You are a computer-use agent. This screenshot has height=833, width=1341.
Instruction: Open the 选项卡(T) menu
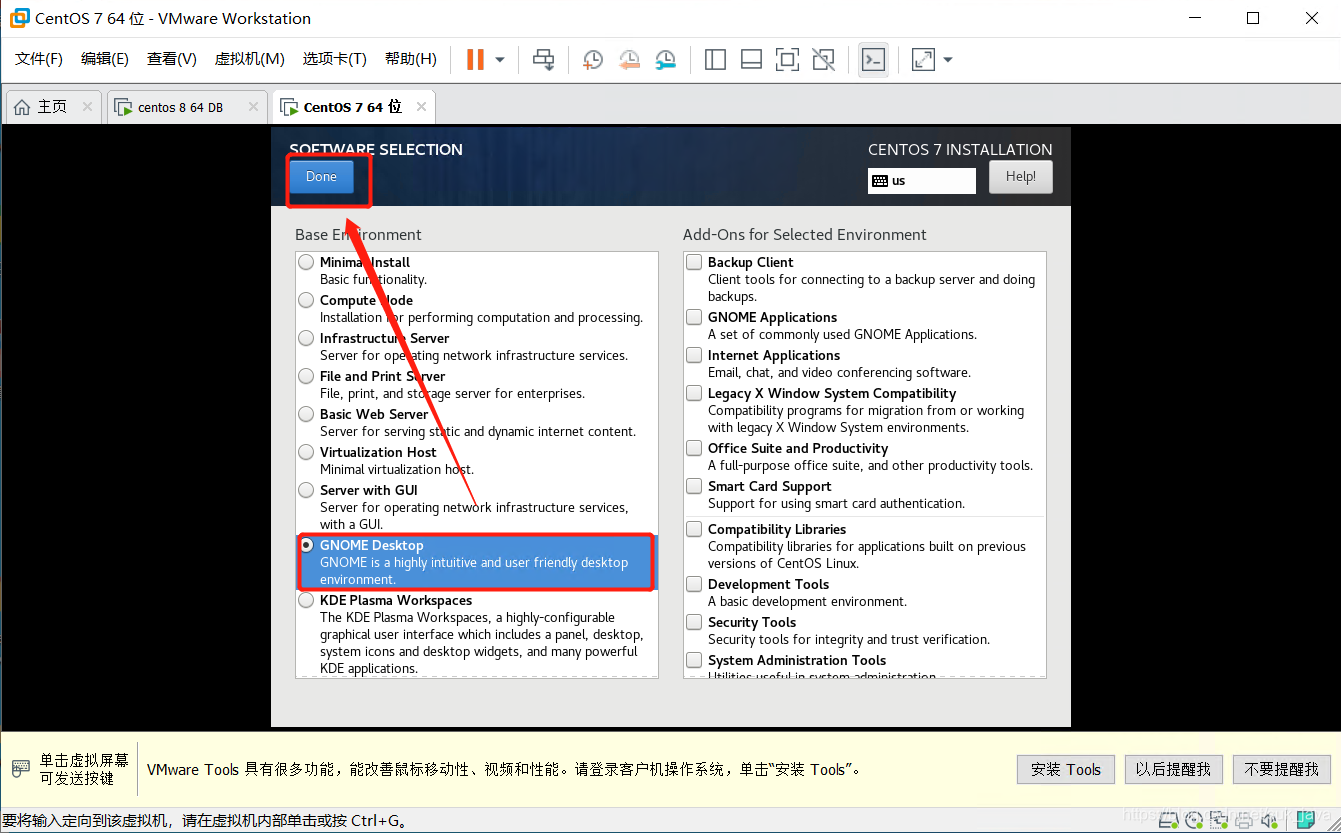[335, 59]
